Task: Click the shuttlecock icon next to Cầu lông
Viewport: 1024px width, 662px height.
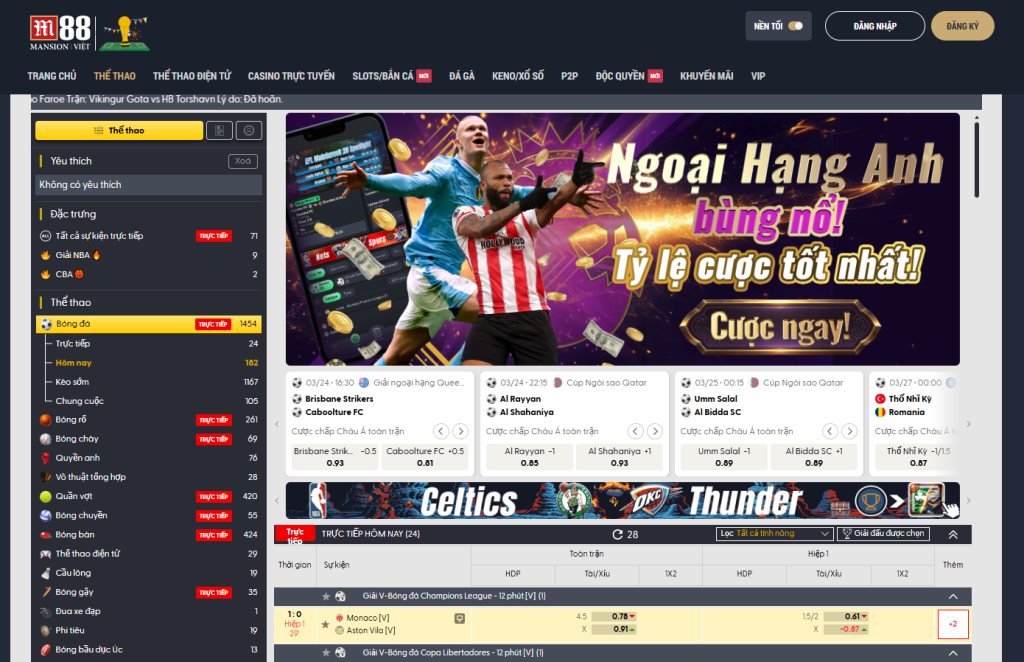Action: point(46,573)
